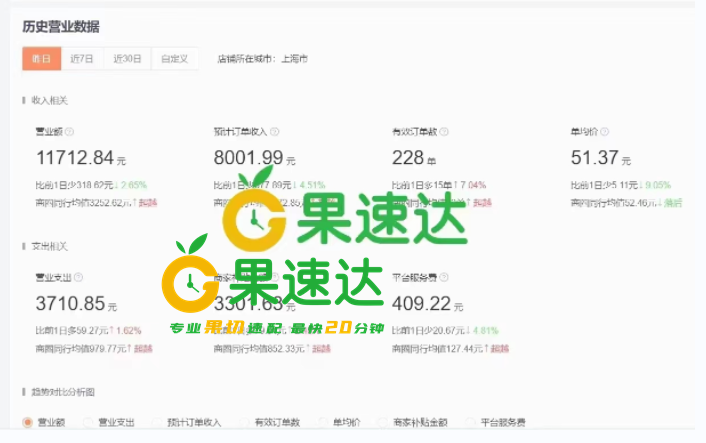Click the 单均价 question mark icon
Viewport: 706px width, 443px height.
pos(605,132)
